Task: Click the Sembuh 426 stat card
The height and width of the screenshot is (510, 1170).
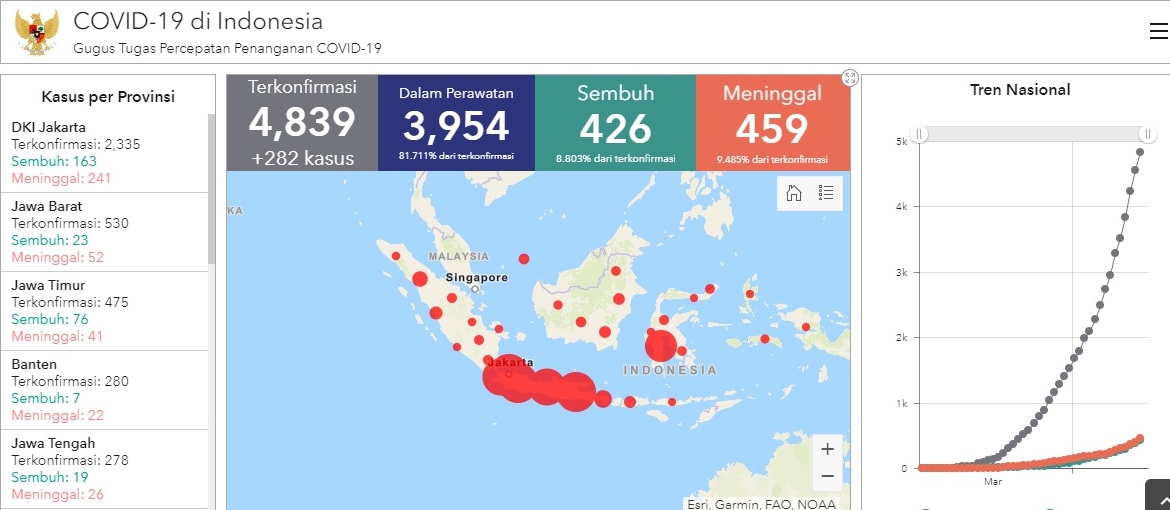Action: [x=615, y=122]
